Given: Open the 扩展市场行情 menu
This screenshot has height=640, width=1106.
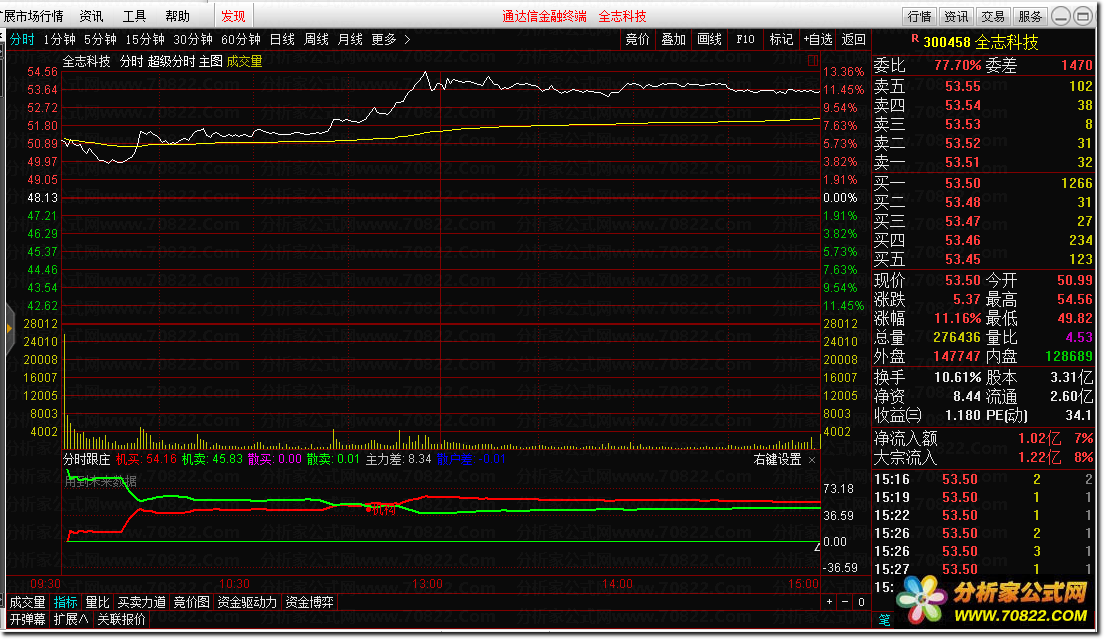Looking at the screenshot, I should [33, 16].
